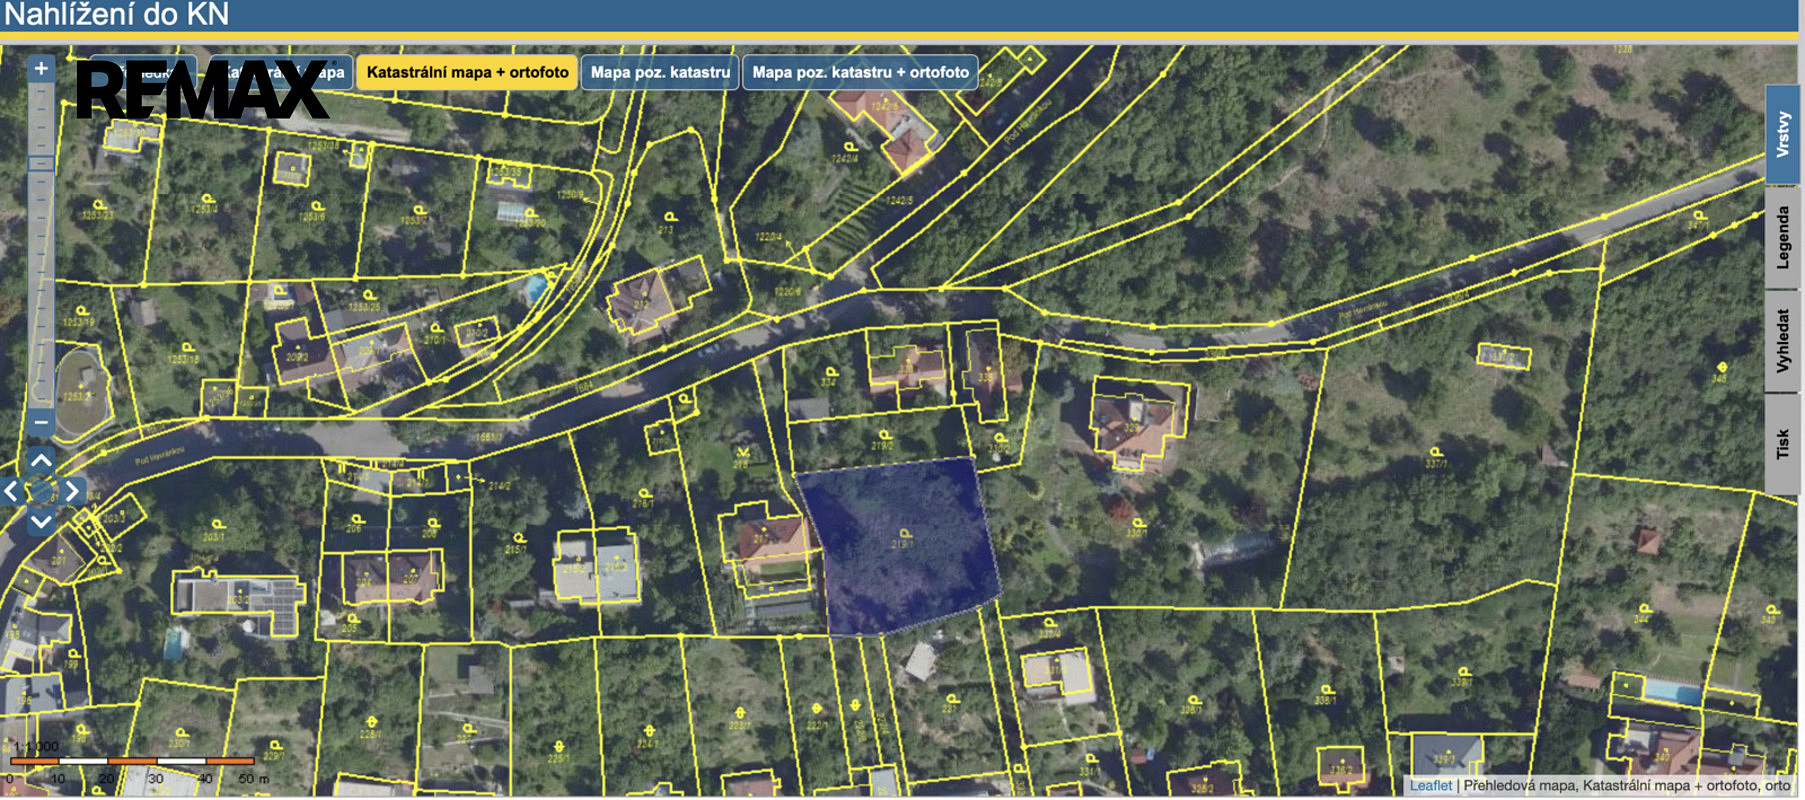Viewport: 1805px width, 800px height.
Task: Click parcel label 1253/25
Action: pos(364,306)
